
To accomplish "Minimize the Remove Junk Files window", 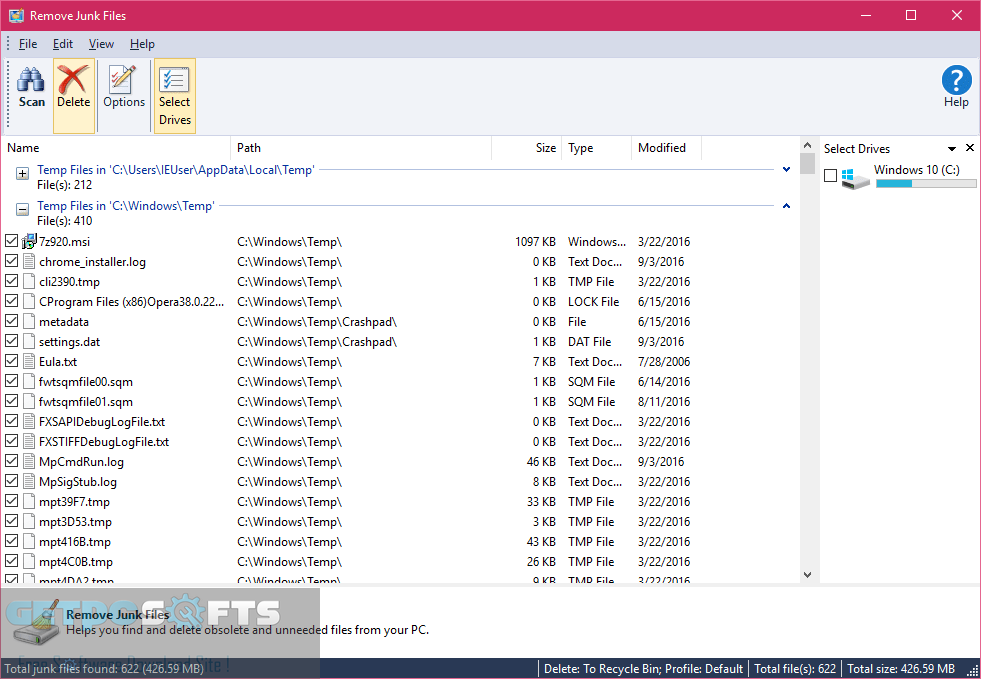I will coord(866,16).
